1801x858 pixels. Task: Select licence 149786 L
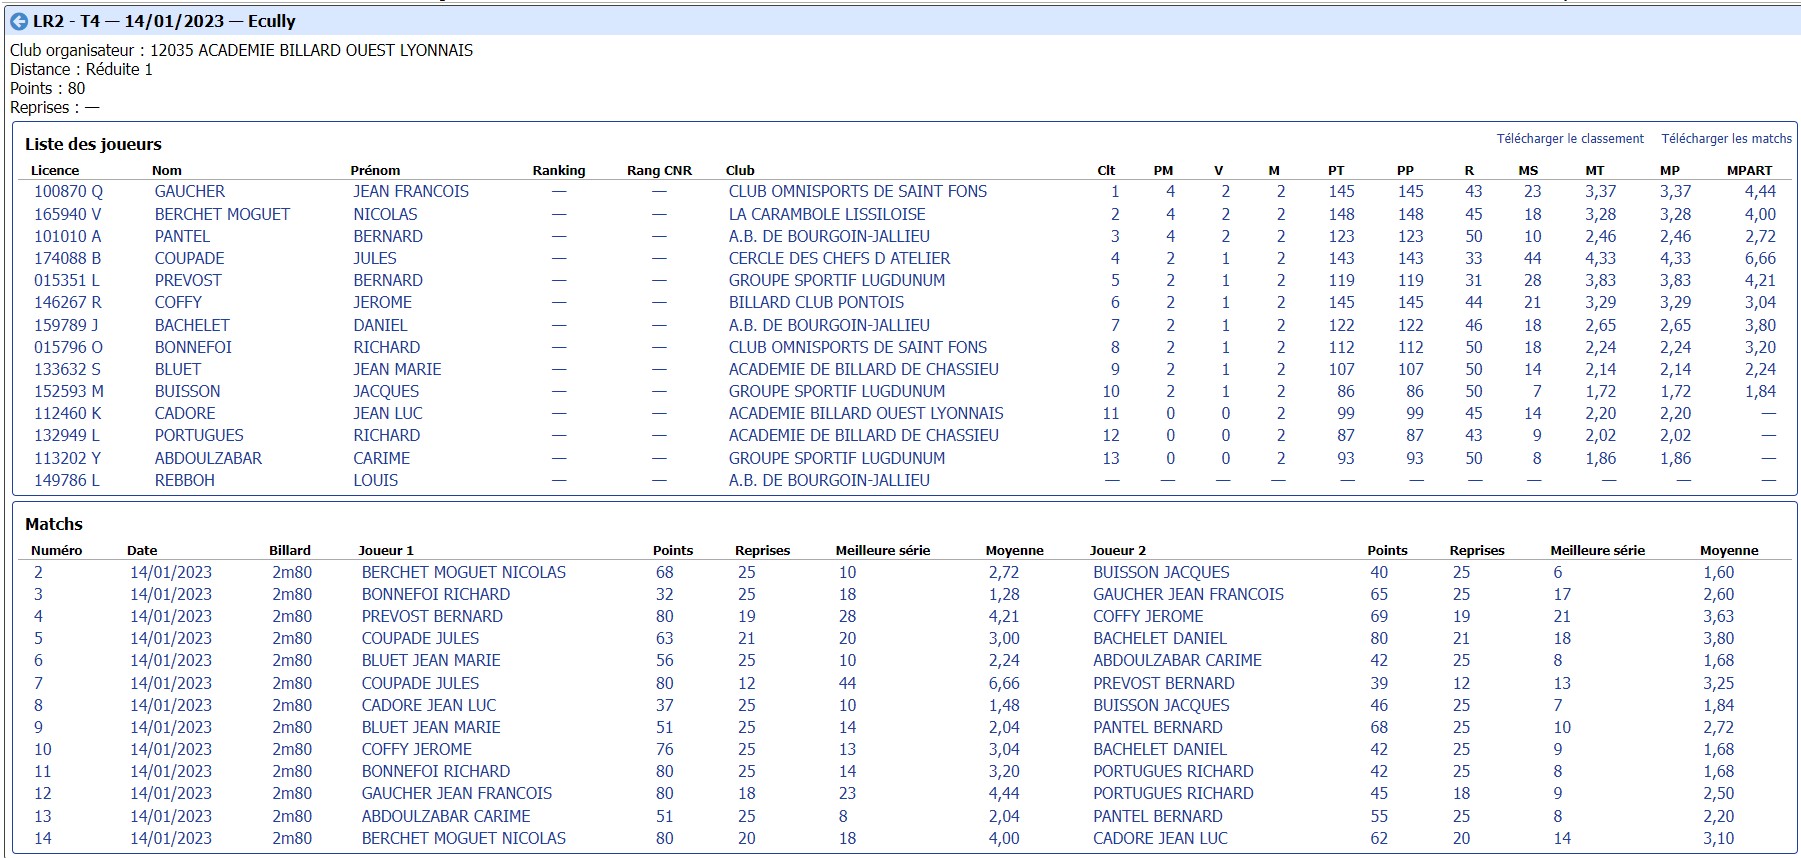click(67, 480)
